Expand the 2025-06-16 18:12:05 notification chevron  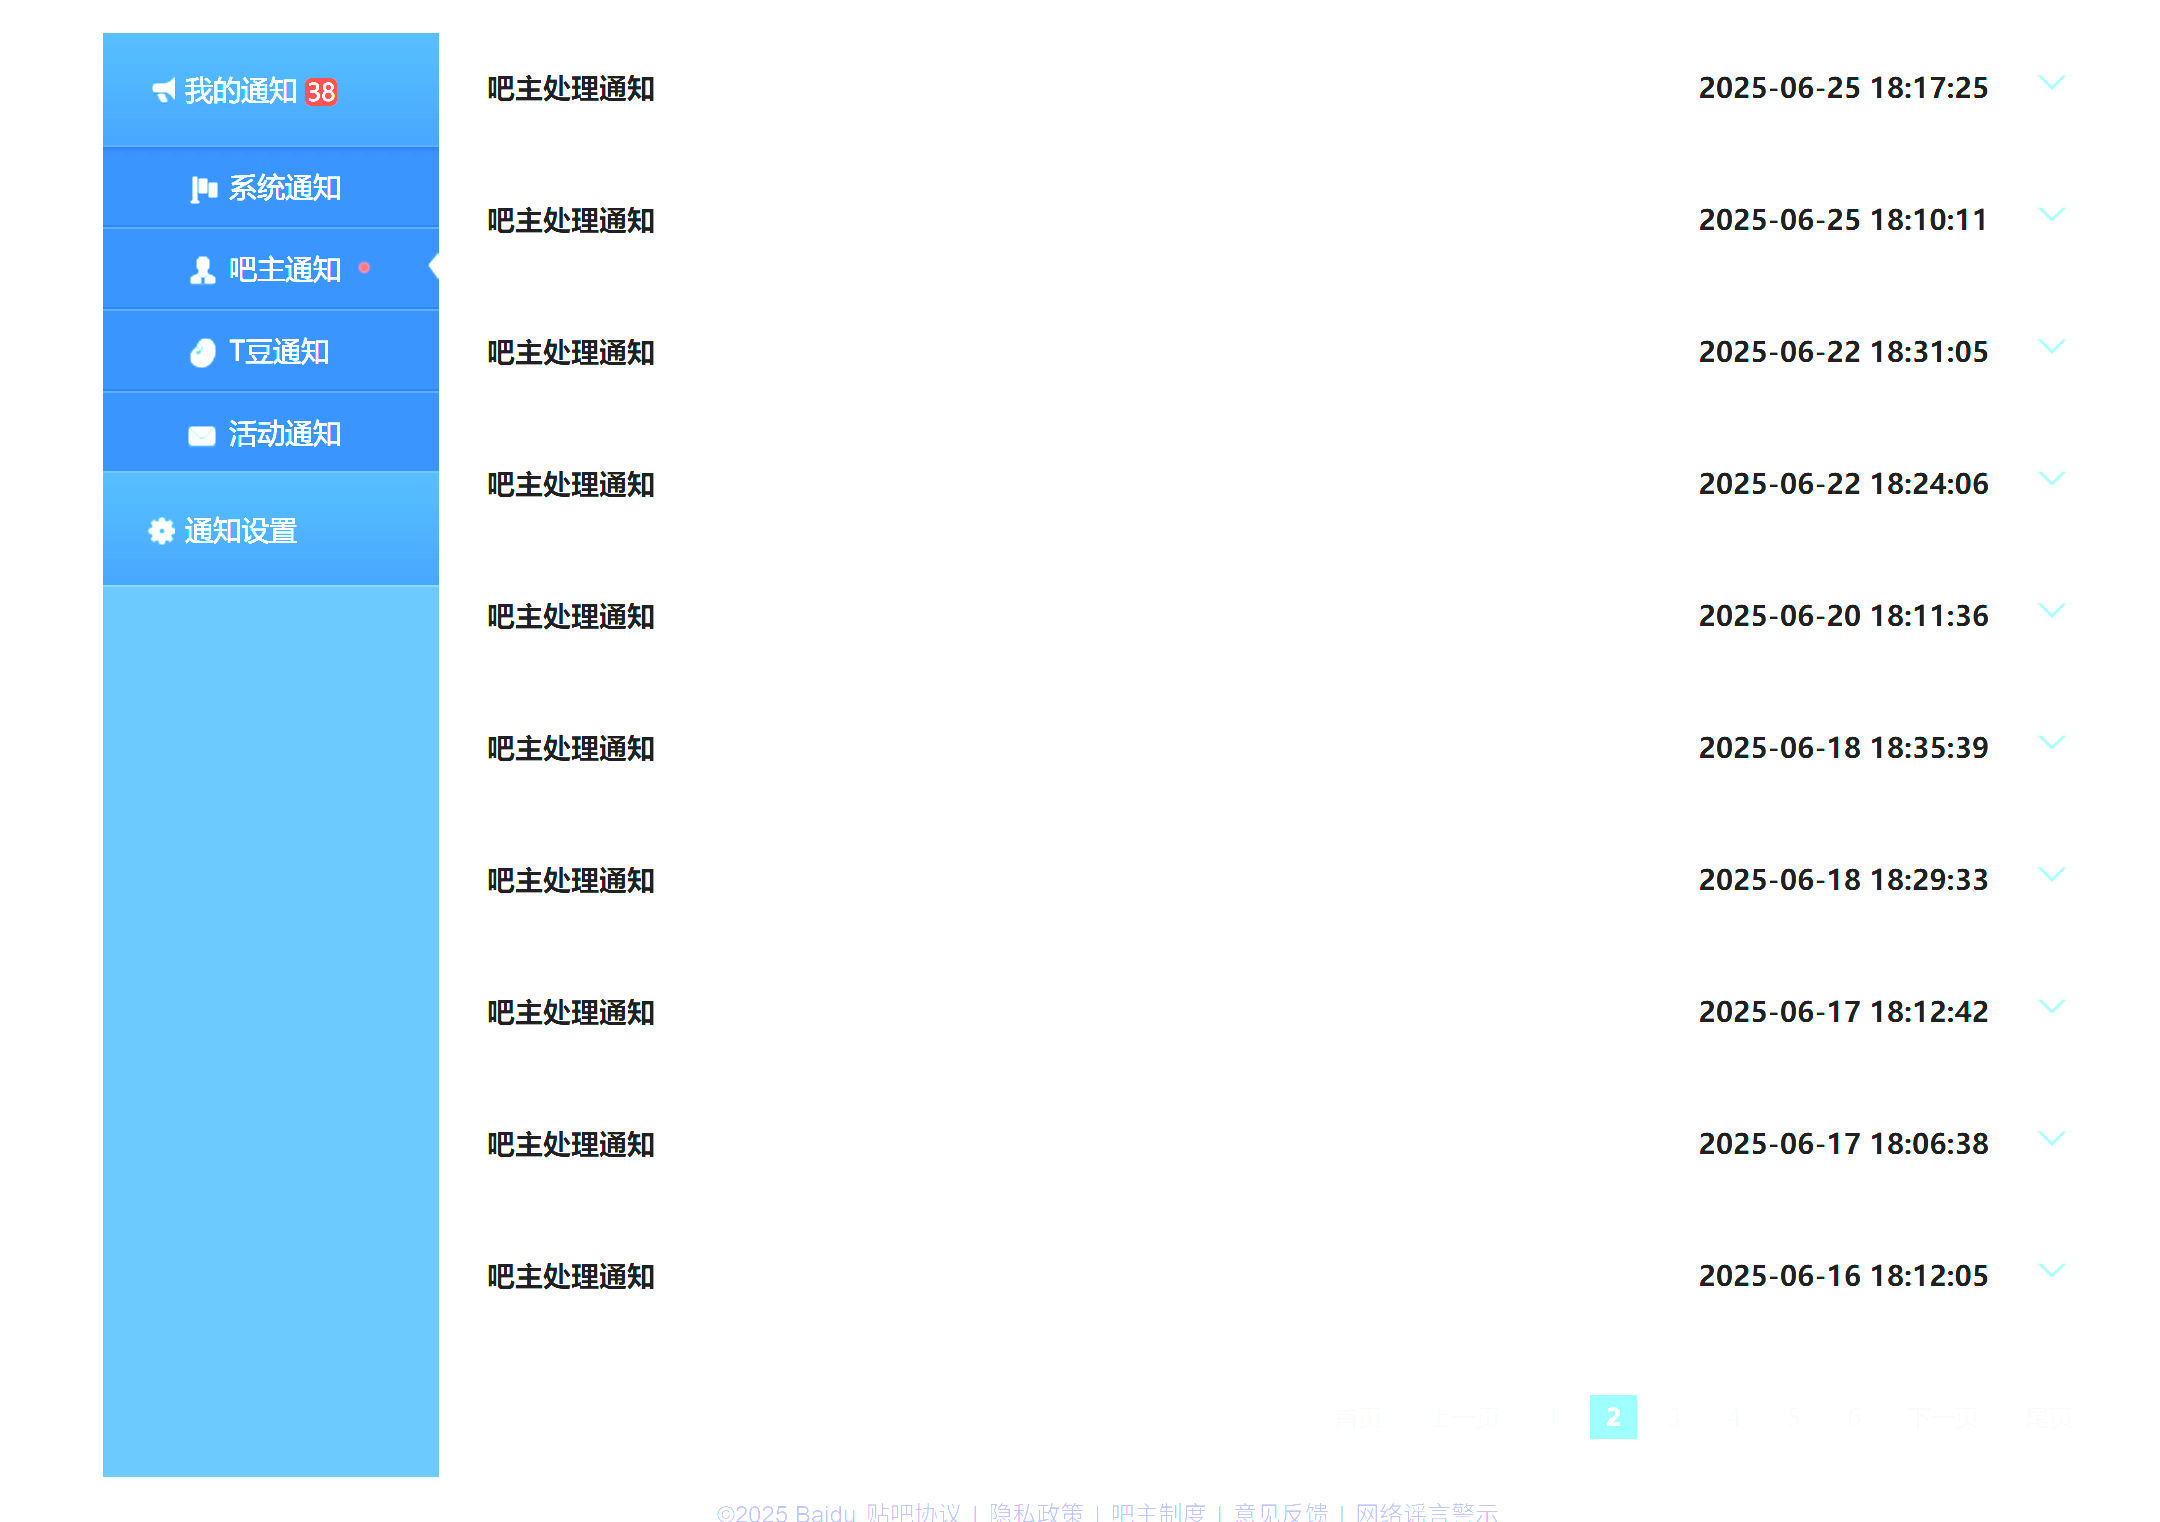point(2051,1271)
